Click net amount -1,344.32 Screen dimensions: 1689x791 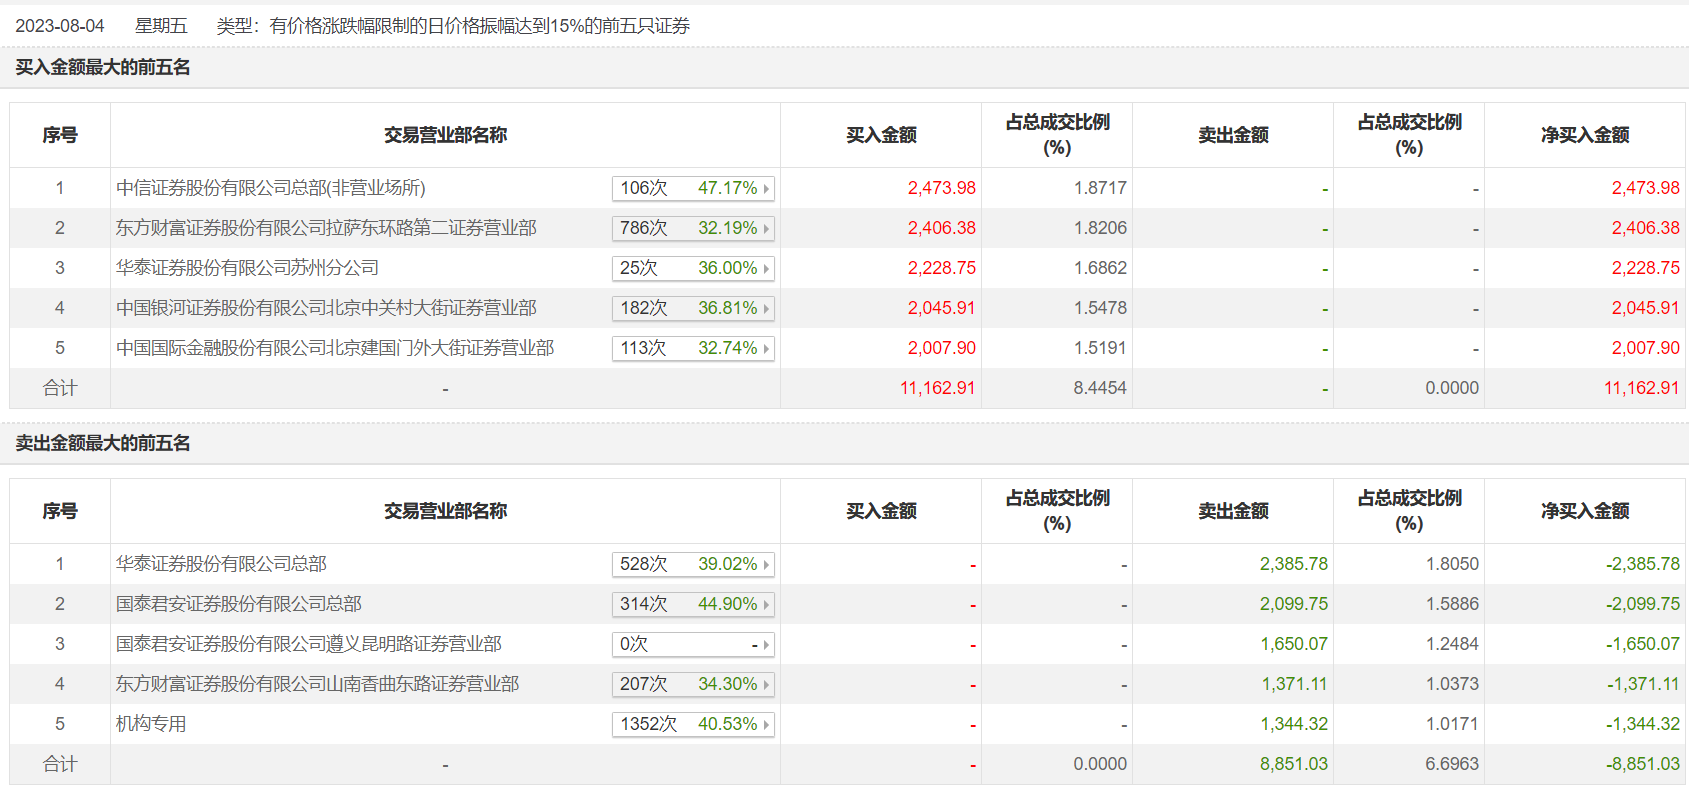(x=1643, y=724)
